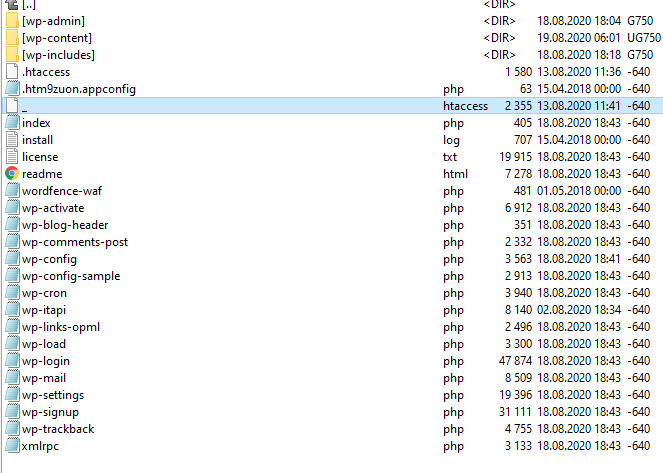The width and height of the screenshot is (663, 473).
Task: Click the wp-itapi file icon
Action: click(x=12, y=310)
